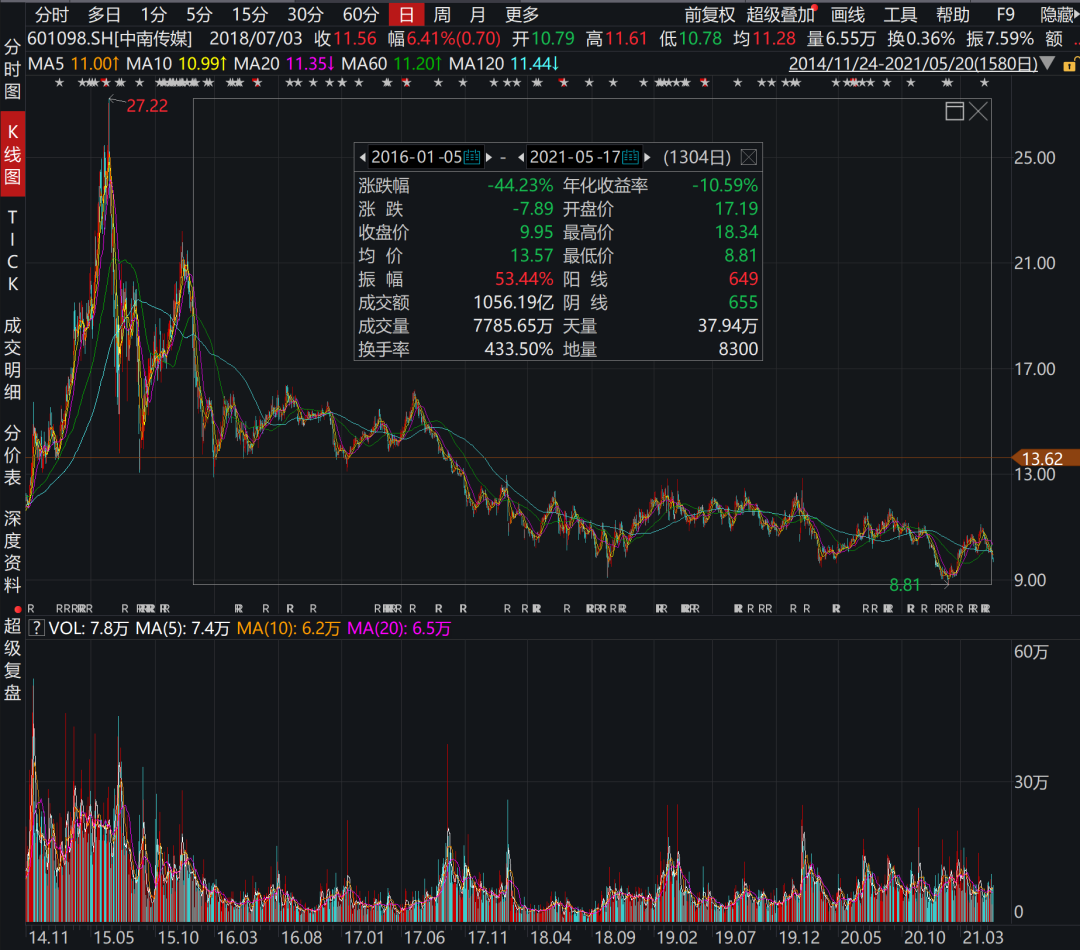Select the 画线 drawing tool
The width and height of the screenshot is (1080, 950).
click(x=848, y=15)
